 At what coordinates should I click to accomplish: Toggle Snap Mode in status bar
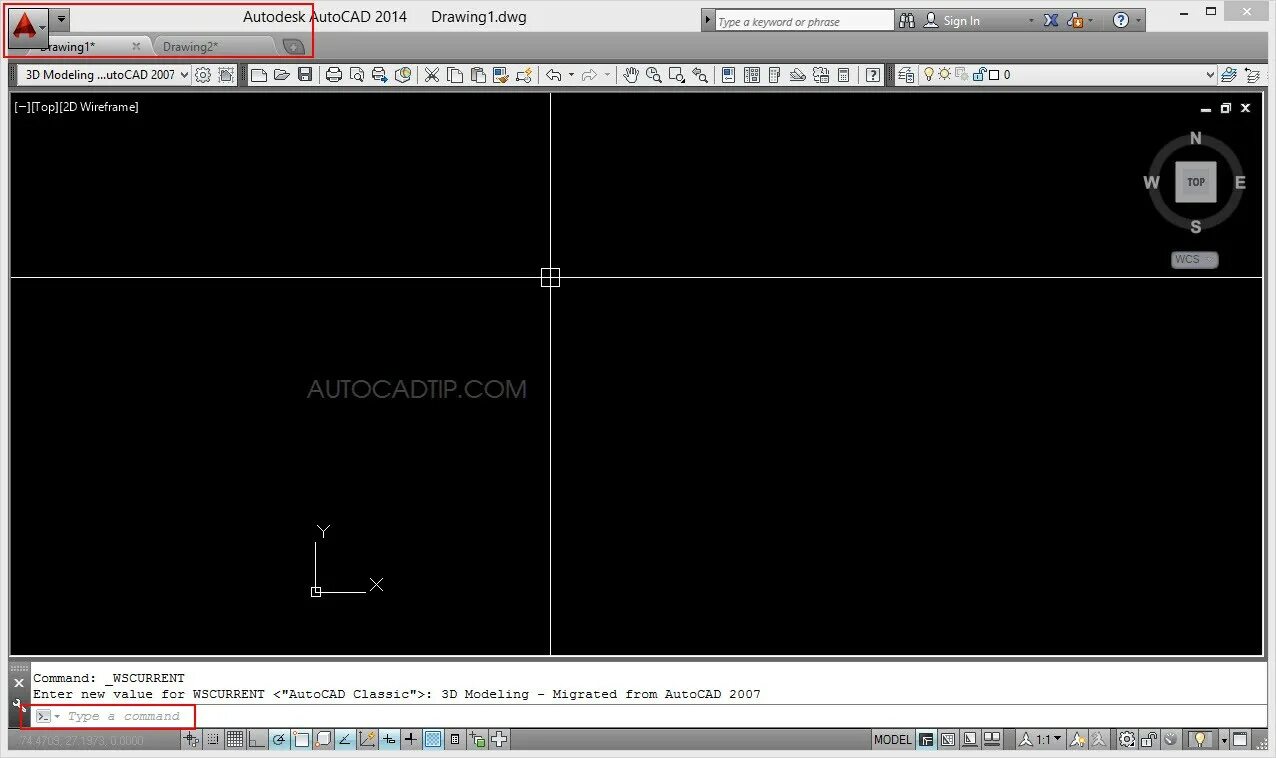(x=213, y=740)
